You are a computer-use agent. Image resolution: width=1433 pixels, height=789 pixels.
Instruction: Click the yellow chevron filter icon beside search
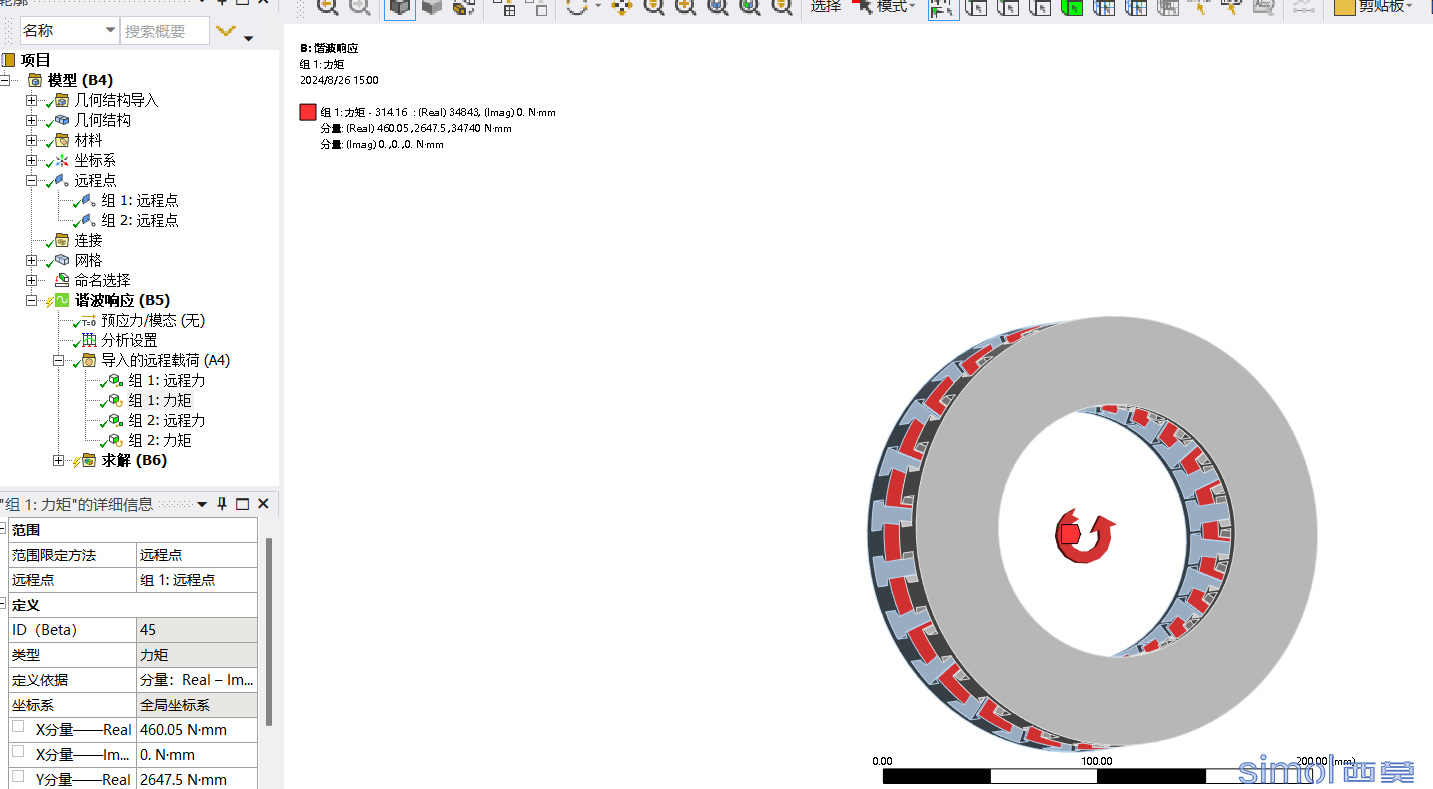pyautogui.click(x=226, y=31)
